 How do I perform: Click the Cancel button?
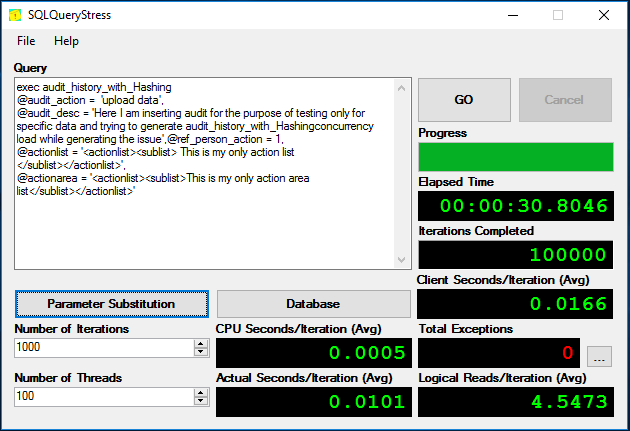[x=565, y=100]
